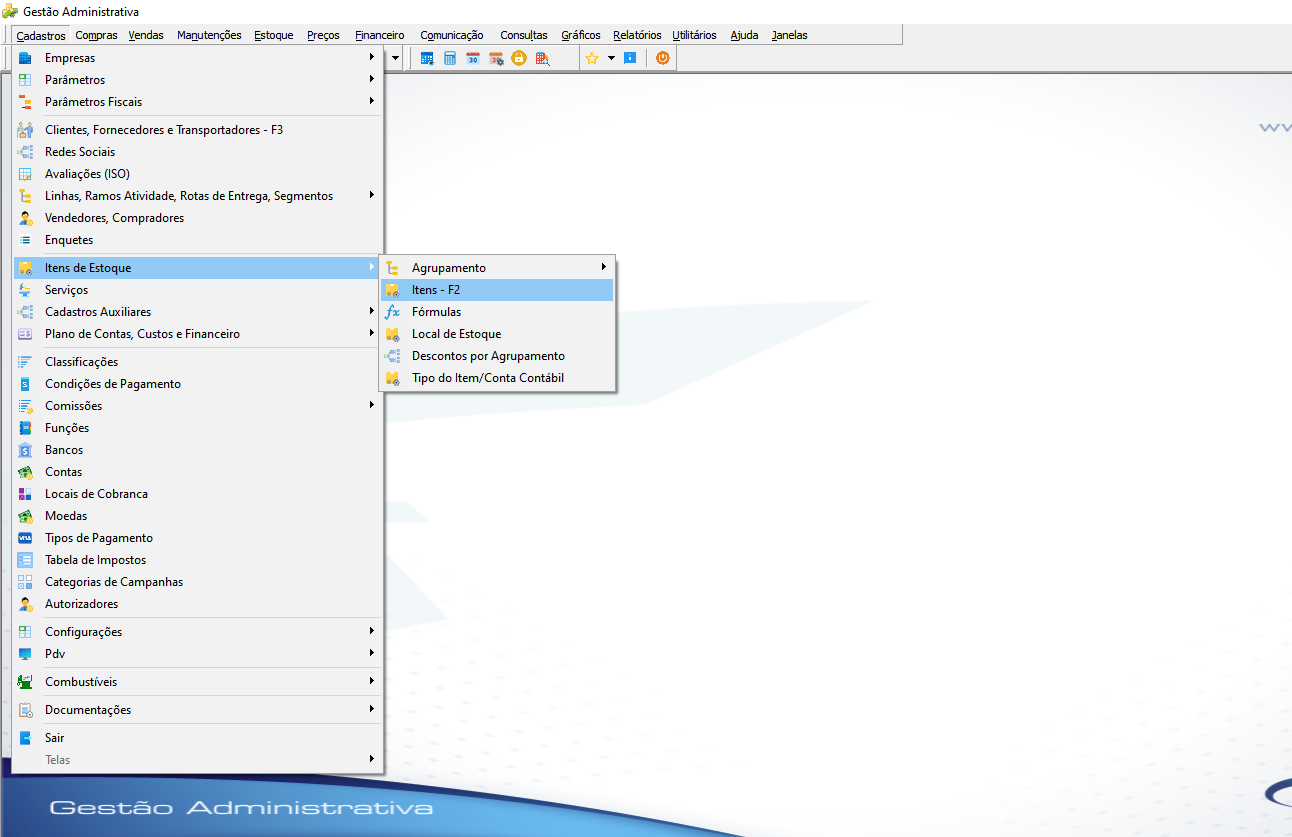This screenshot has width=1292, height=837.
Task: Click the calendar 30 toolbar icon
Action: [x=473, y=58]
